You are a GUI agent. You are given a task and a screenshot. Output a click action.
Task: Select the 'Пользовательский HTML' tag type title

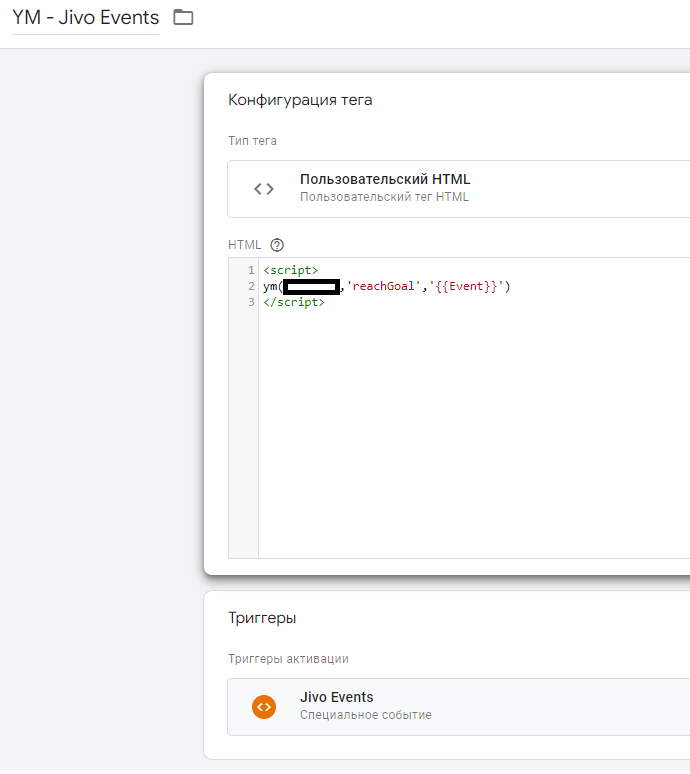coord(384,179)
